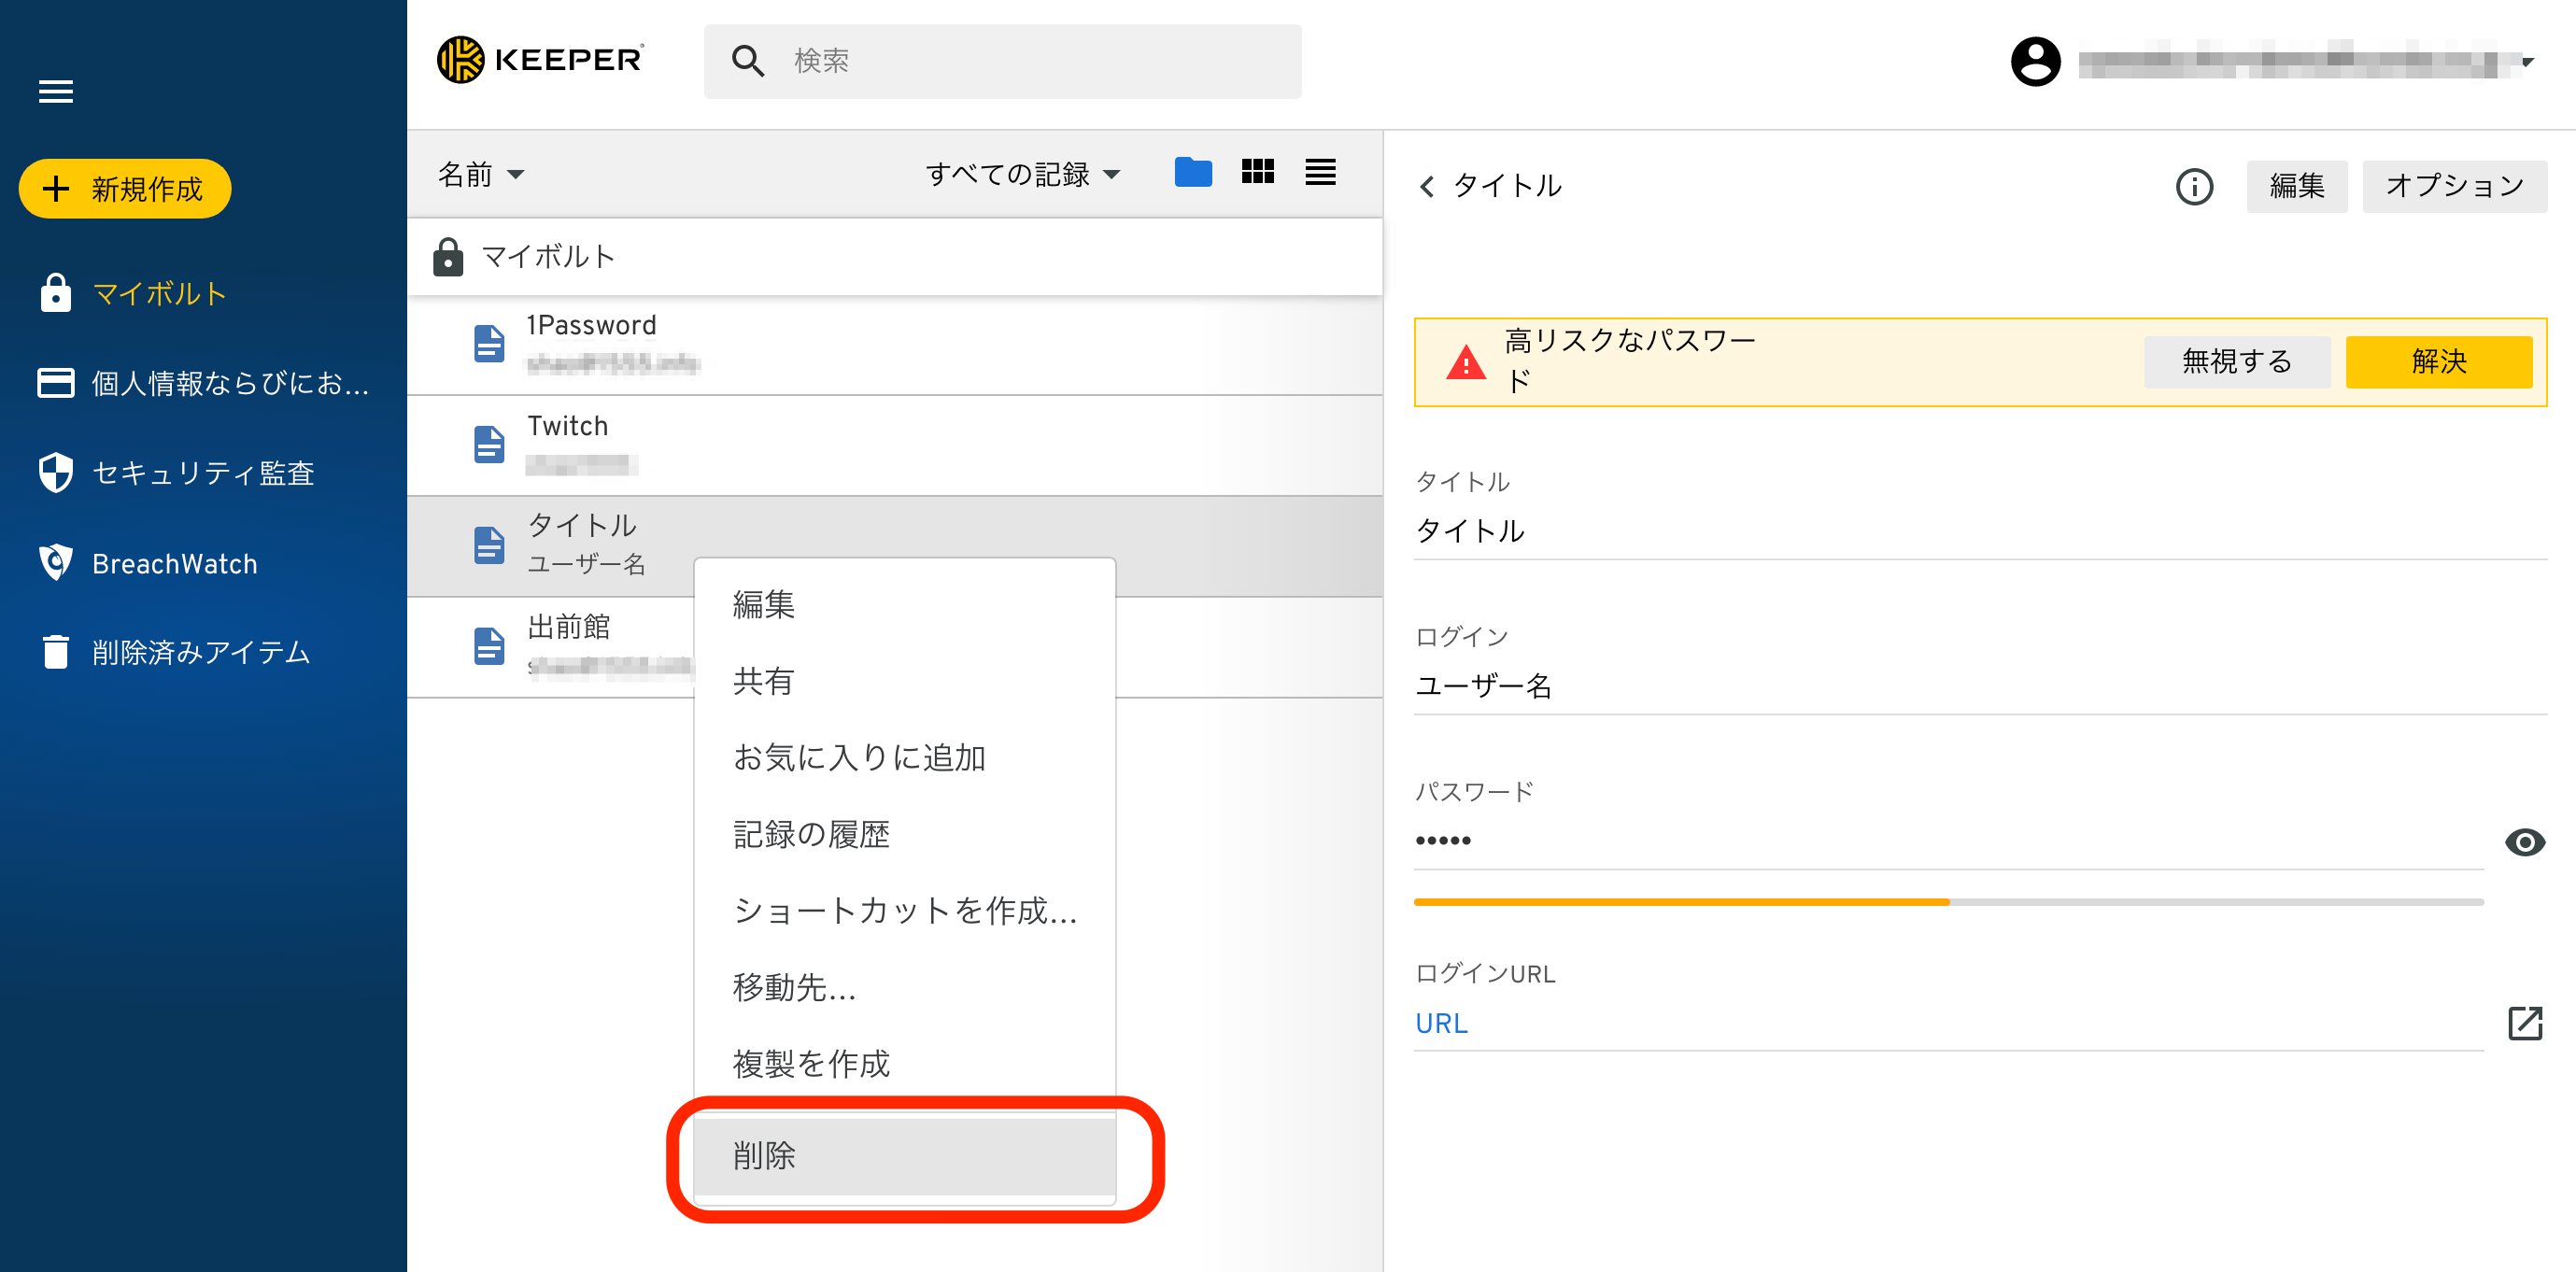
Task: Click the password strength bar
Action: pos(1948,902)
